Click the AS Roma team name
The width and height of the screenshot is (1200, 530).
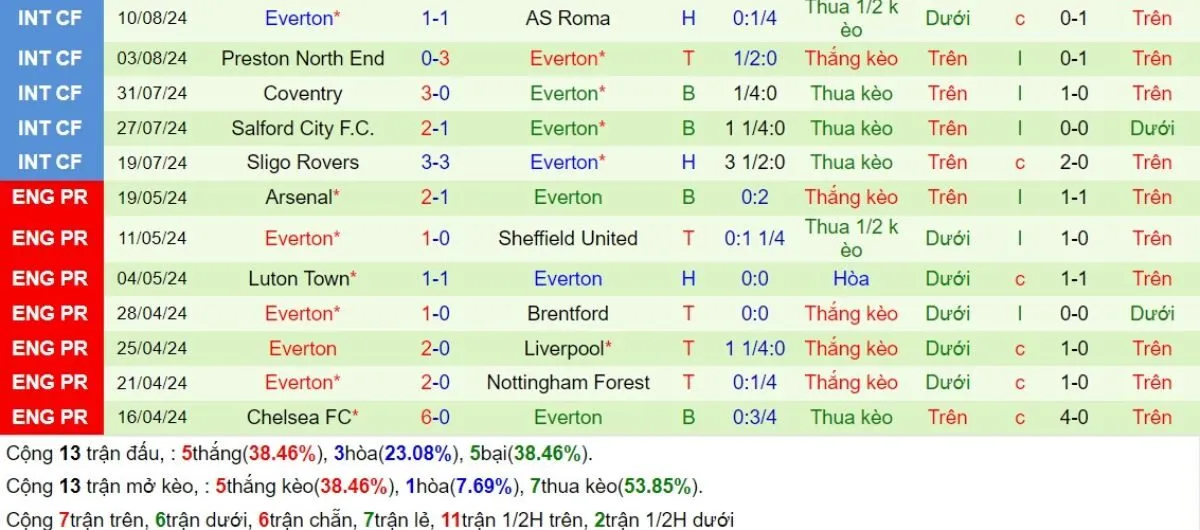click(567, 18)
